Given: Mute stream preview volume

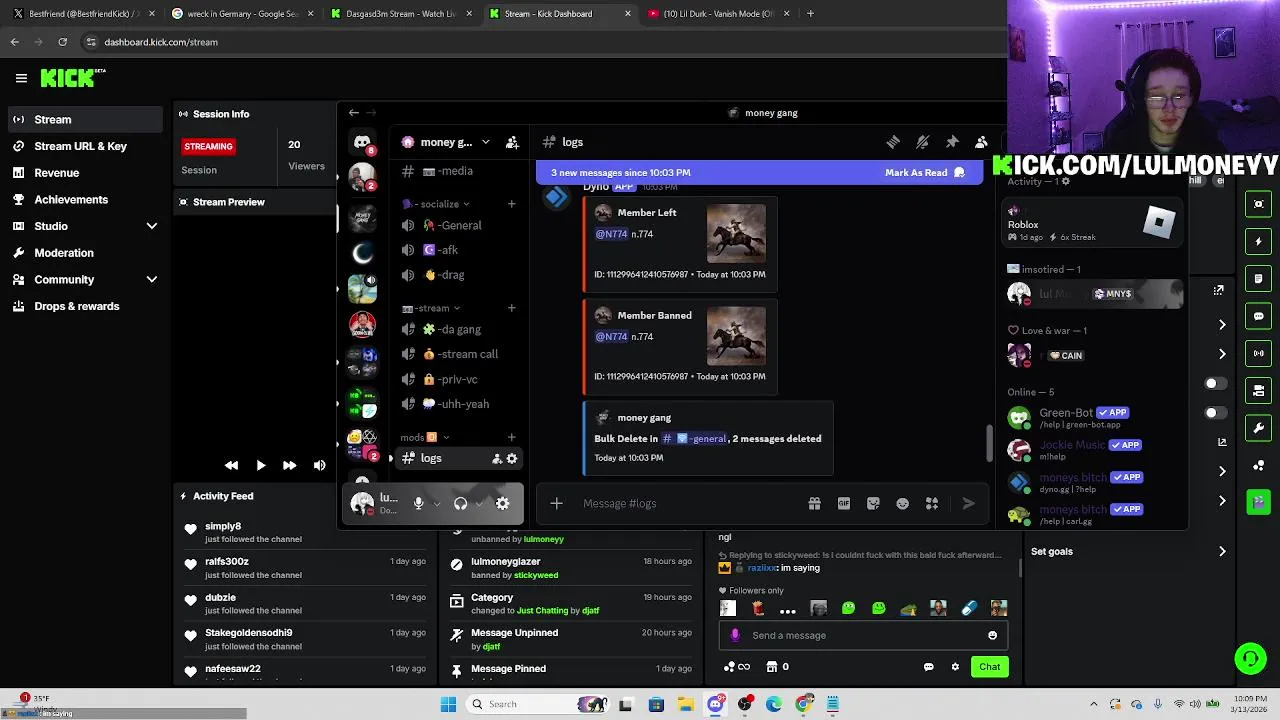Looking at the screenshot, I should click(x=319, y=466).
